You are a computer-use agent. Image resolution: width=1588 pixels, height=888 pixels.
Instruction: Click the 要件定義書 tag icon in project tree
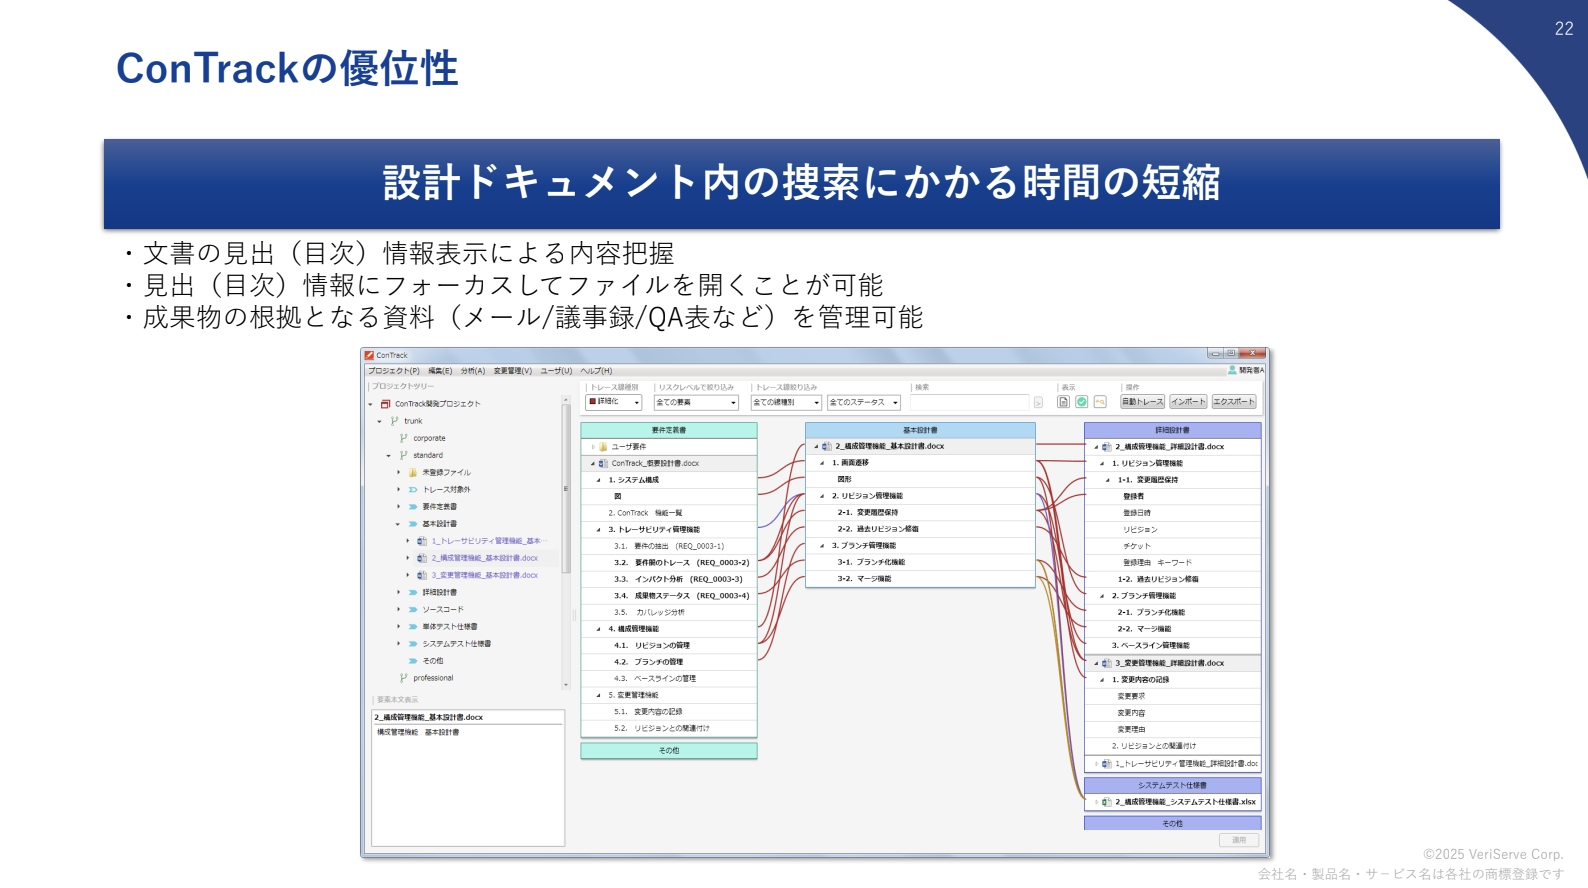coord(413,507)
